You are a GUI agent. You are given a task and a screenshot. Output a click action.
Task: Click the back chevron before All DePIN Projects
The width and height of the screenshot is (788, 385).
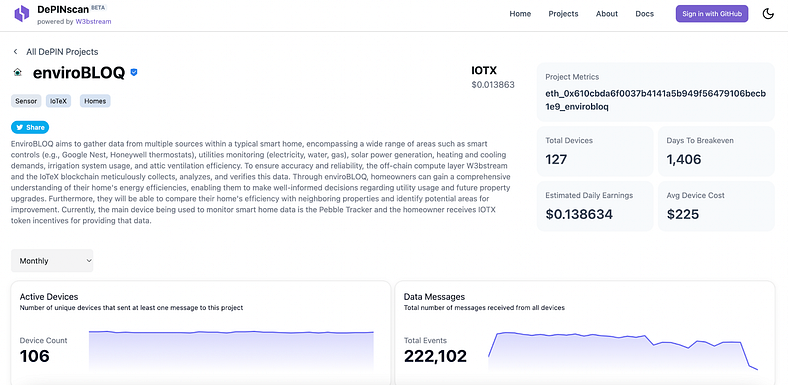[x=16, y=52]
